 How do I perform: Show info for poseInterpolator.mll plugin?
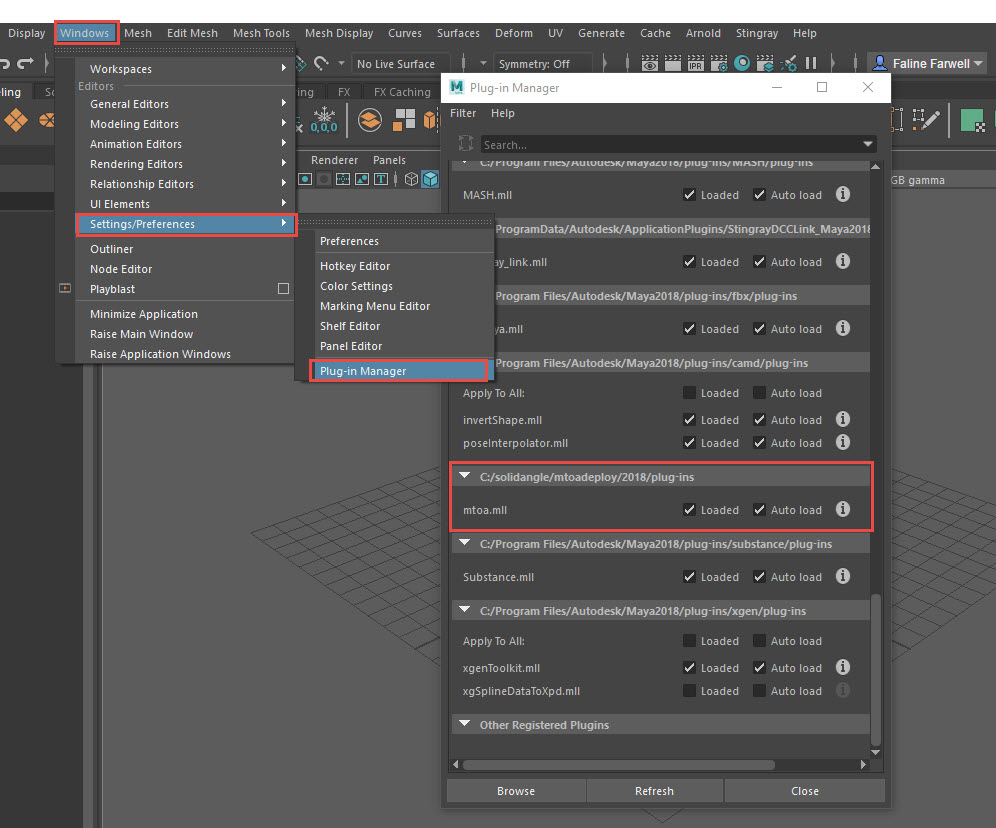842,442
